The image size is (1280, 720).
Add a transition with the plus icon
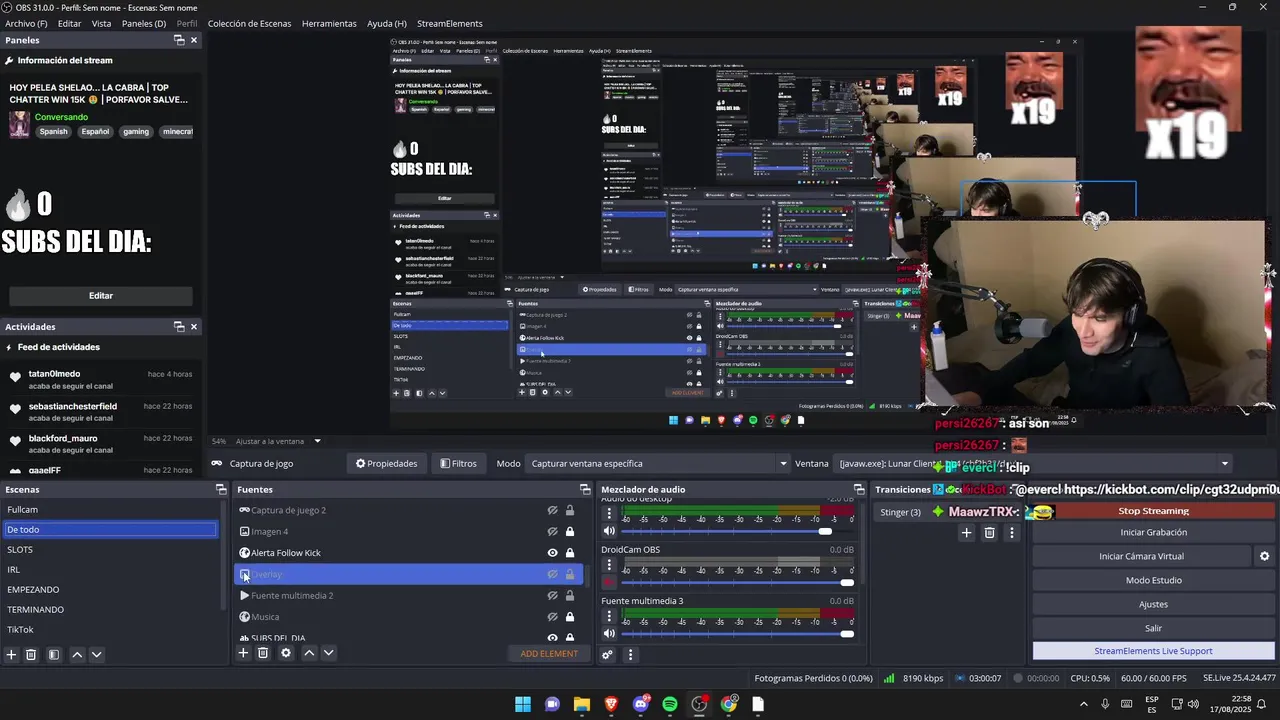click(x=966, y=533)
